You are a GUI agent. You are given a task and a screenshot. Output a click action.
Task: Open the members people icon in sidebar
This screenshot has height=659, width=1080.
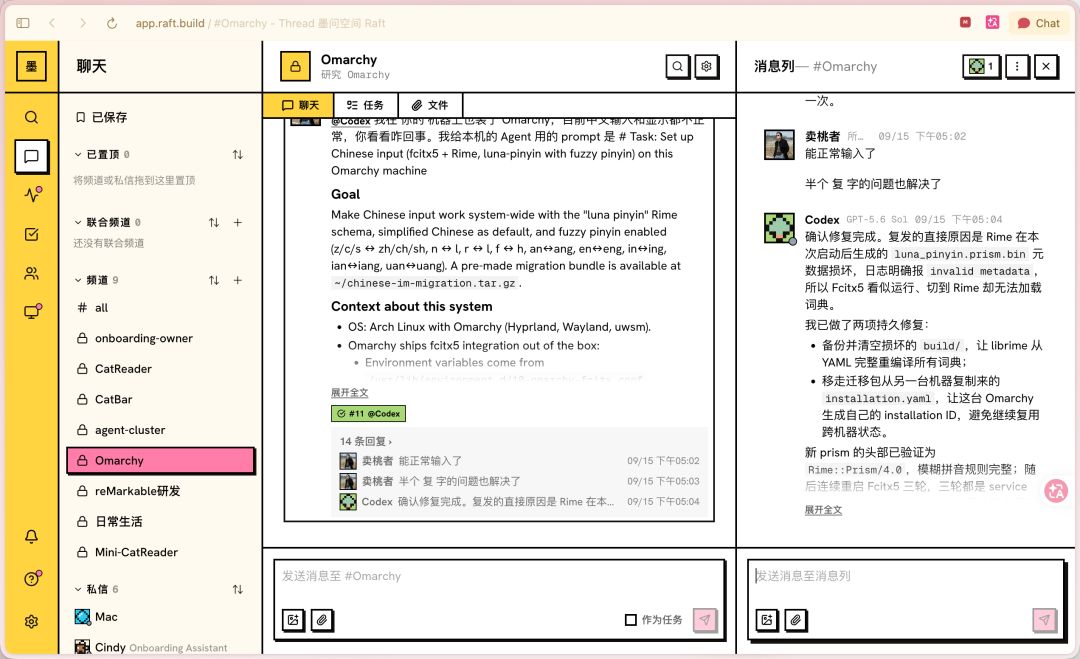(x=32, y=273)
